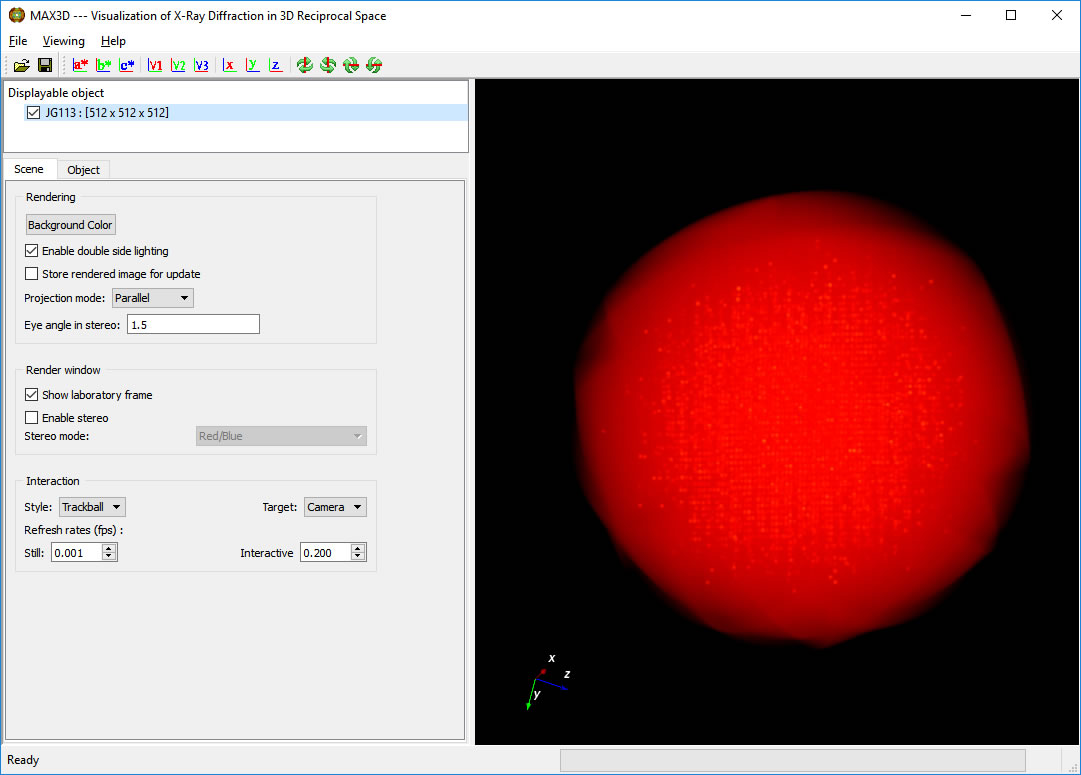
Task: Open the File menu
Action: tap(18, 41)
